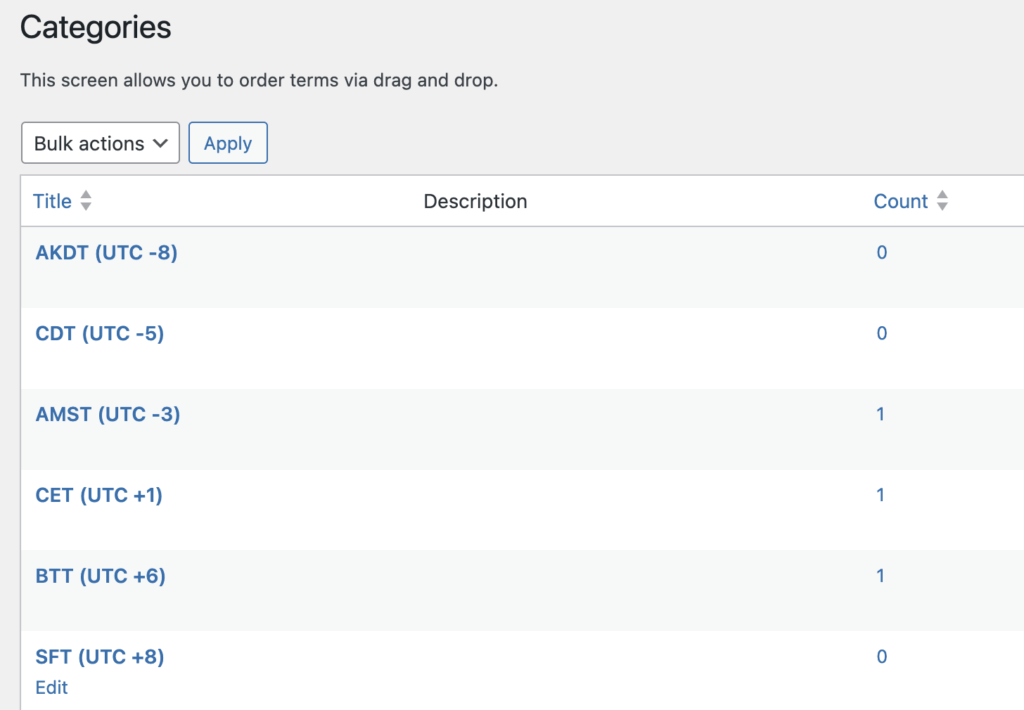
Task: Open the AKDT (UTC -8) category
Action: (106, 252)
